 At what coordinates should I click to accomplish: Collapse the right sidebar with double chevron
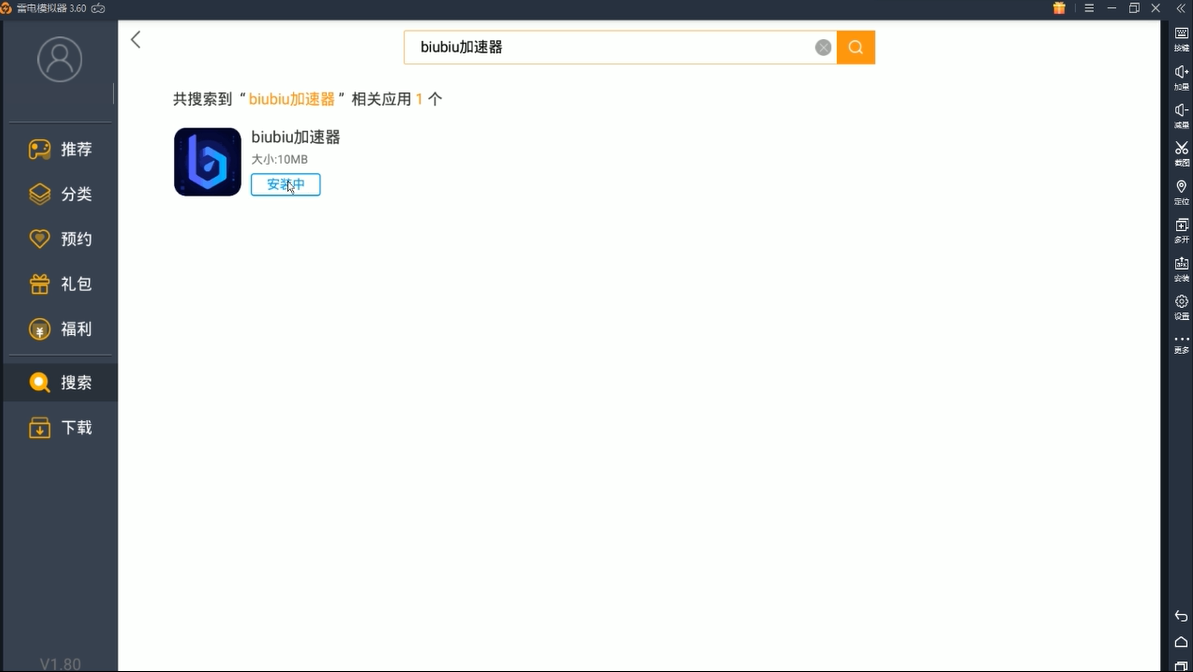(1181, 8)
